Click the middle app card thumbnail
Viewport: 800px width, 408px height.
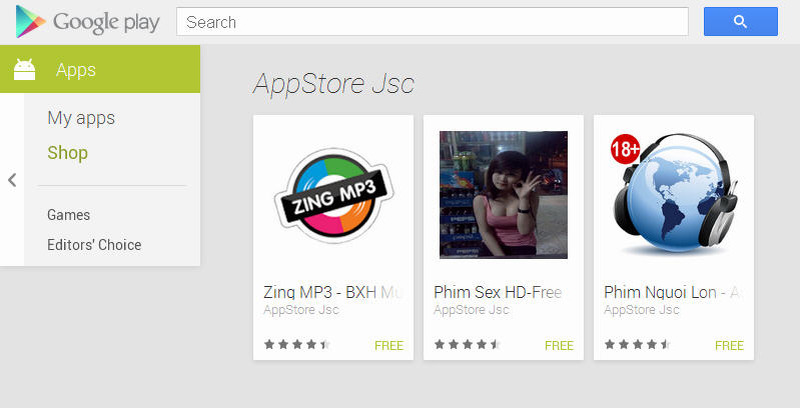504,195
